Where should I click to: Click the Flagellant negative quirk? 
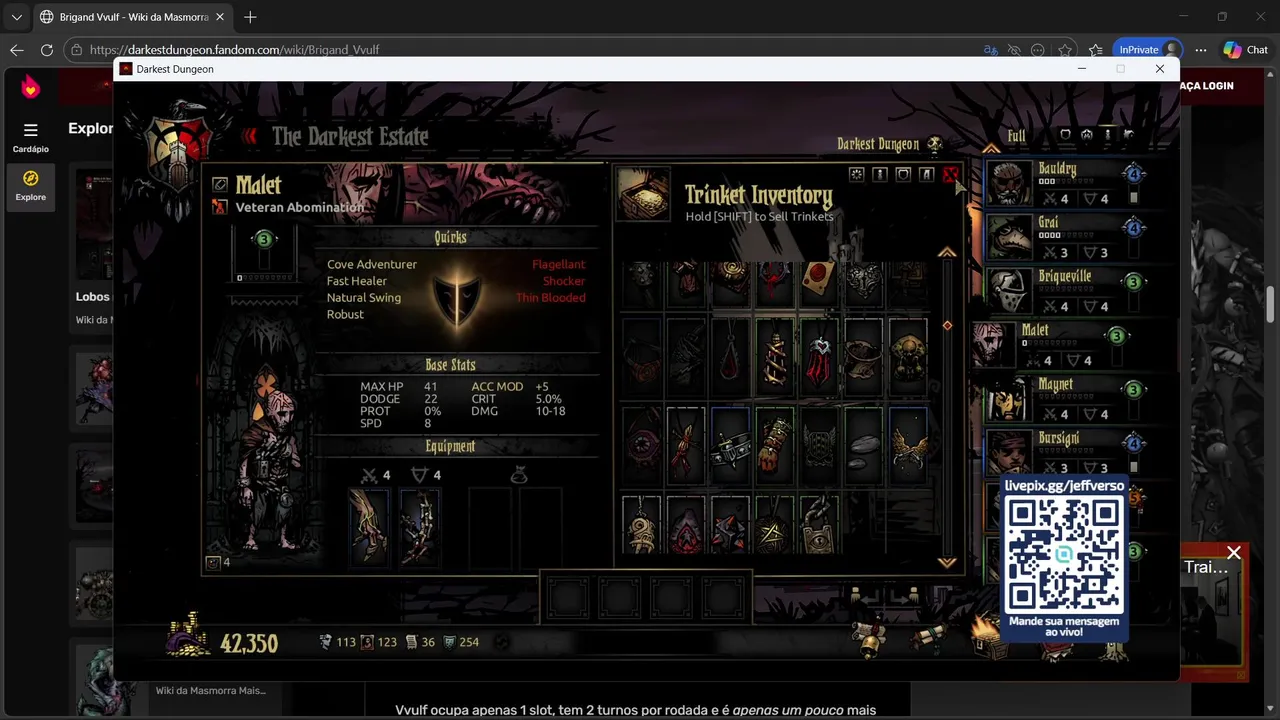click(x=559, y=264)
